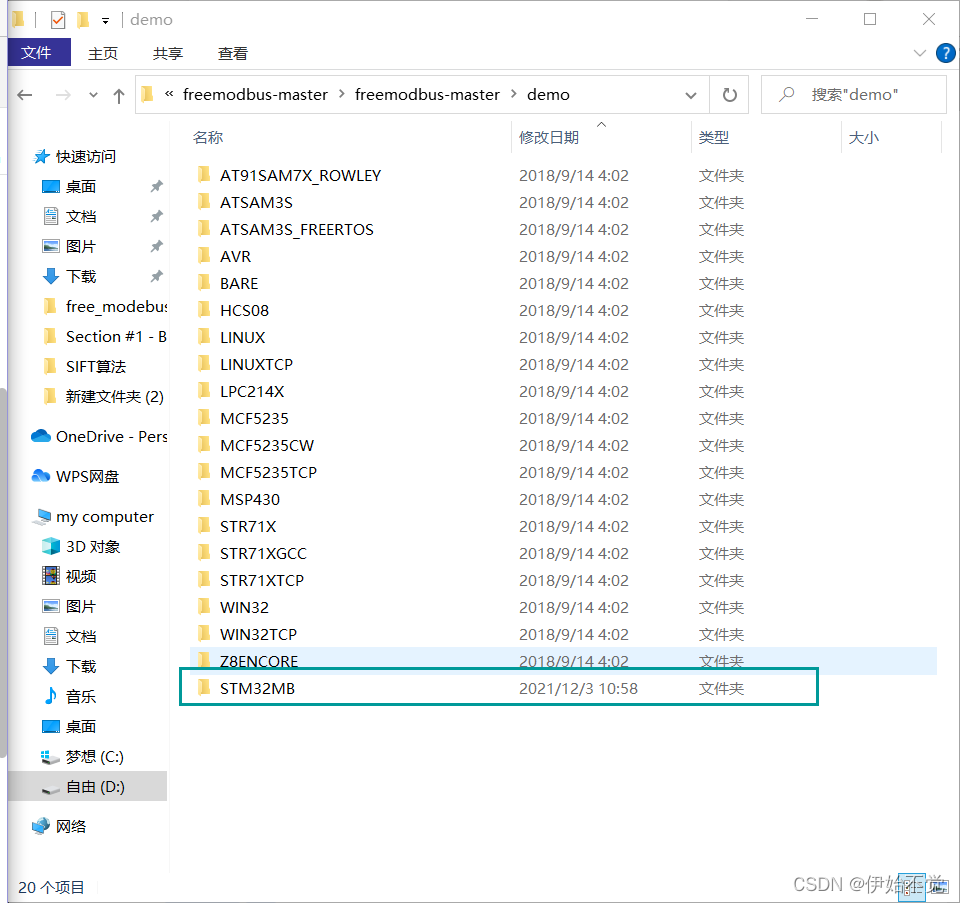Expand hidden breadcrumb path chevrons
Image resolution: width=960 pixels, height=903 pixels.
[169, 94]
